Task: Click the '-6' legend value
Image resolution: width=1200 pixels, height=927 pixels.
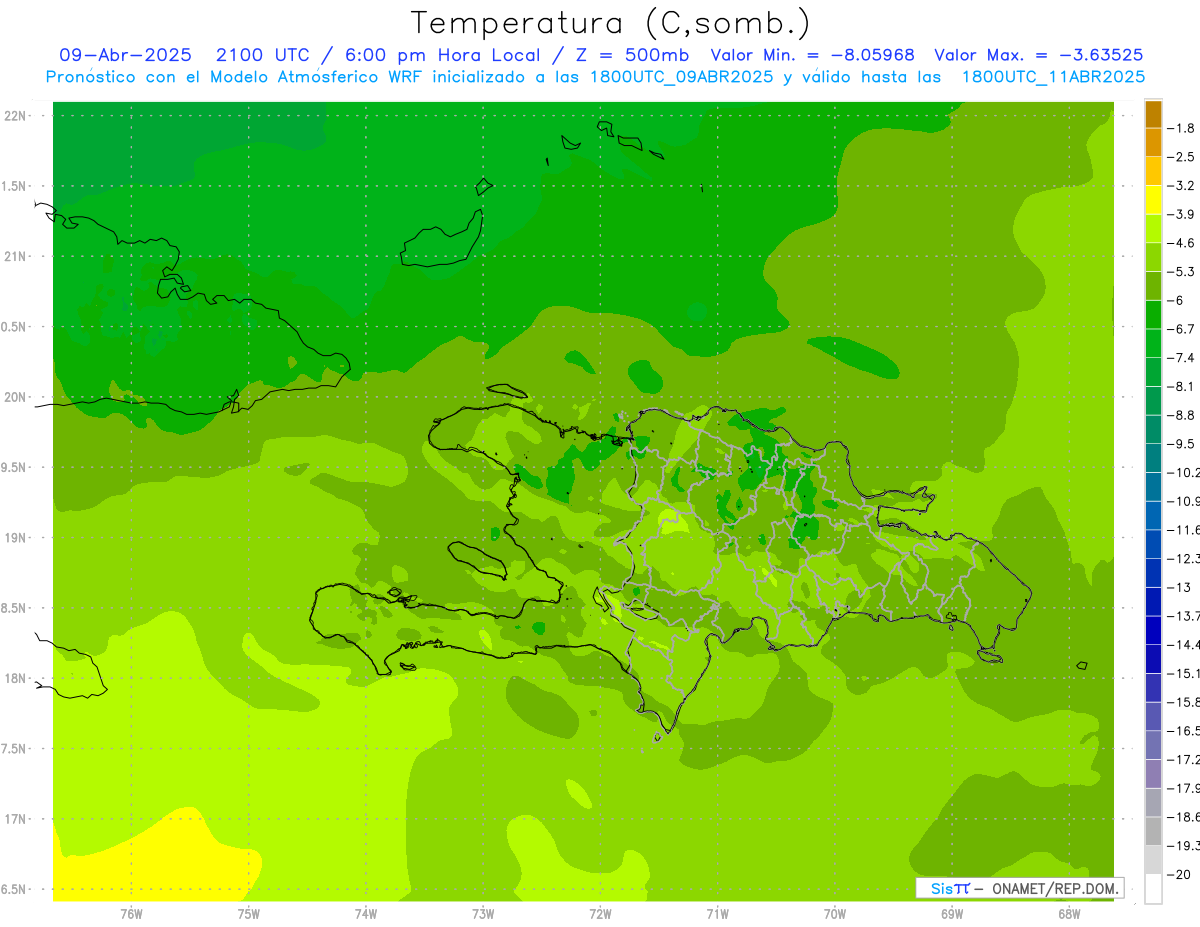Action: tap(1175, 300)
